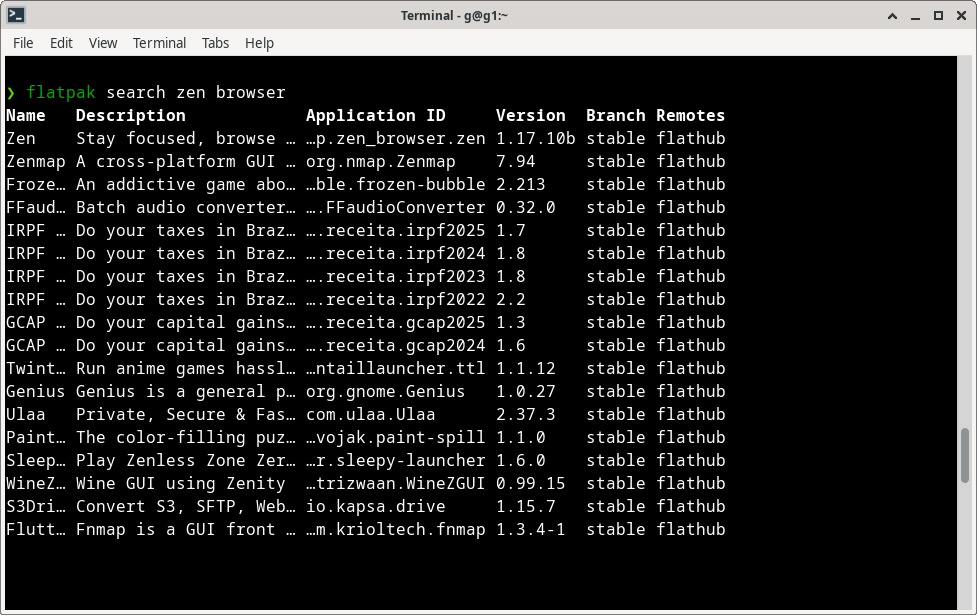Click version '1.15.7' text

click(526, 507)
